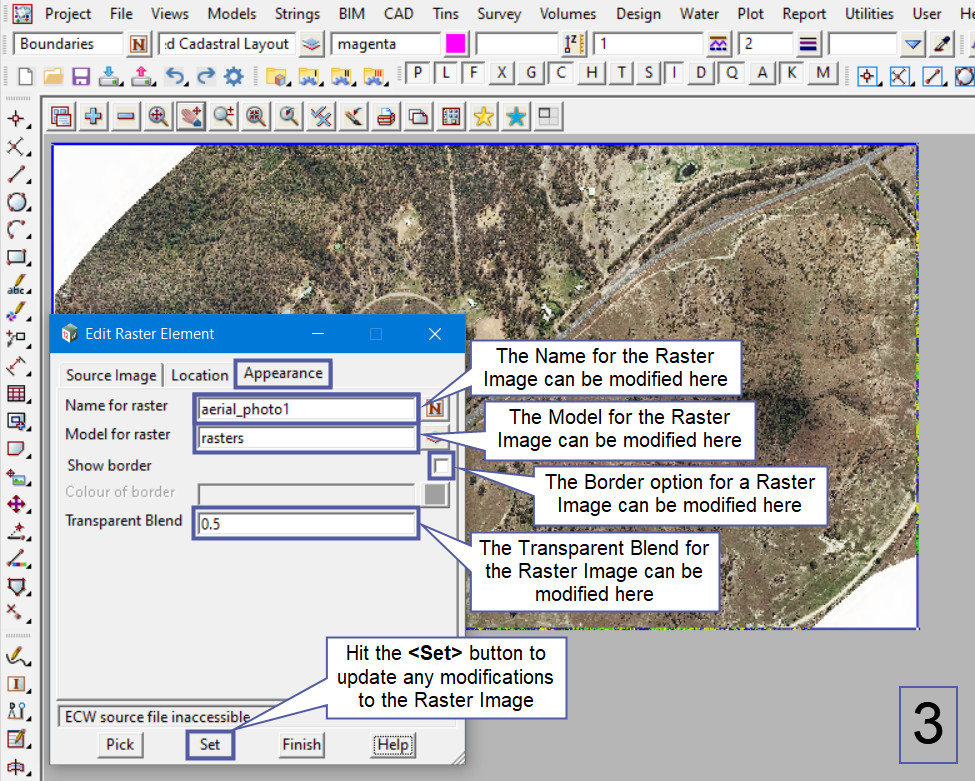Image resolution: width=975 pixels, height=781 pixels.
Task: Click the magenta colour swatch
Action: pyautogui.click(x=456, y=44)
